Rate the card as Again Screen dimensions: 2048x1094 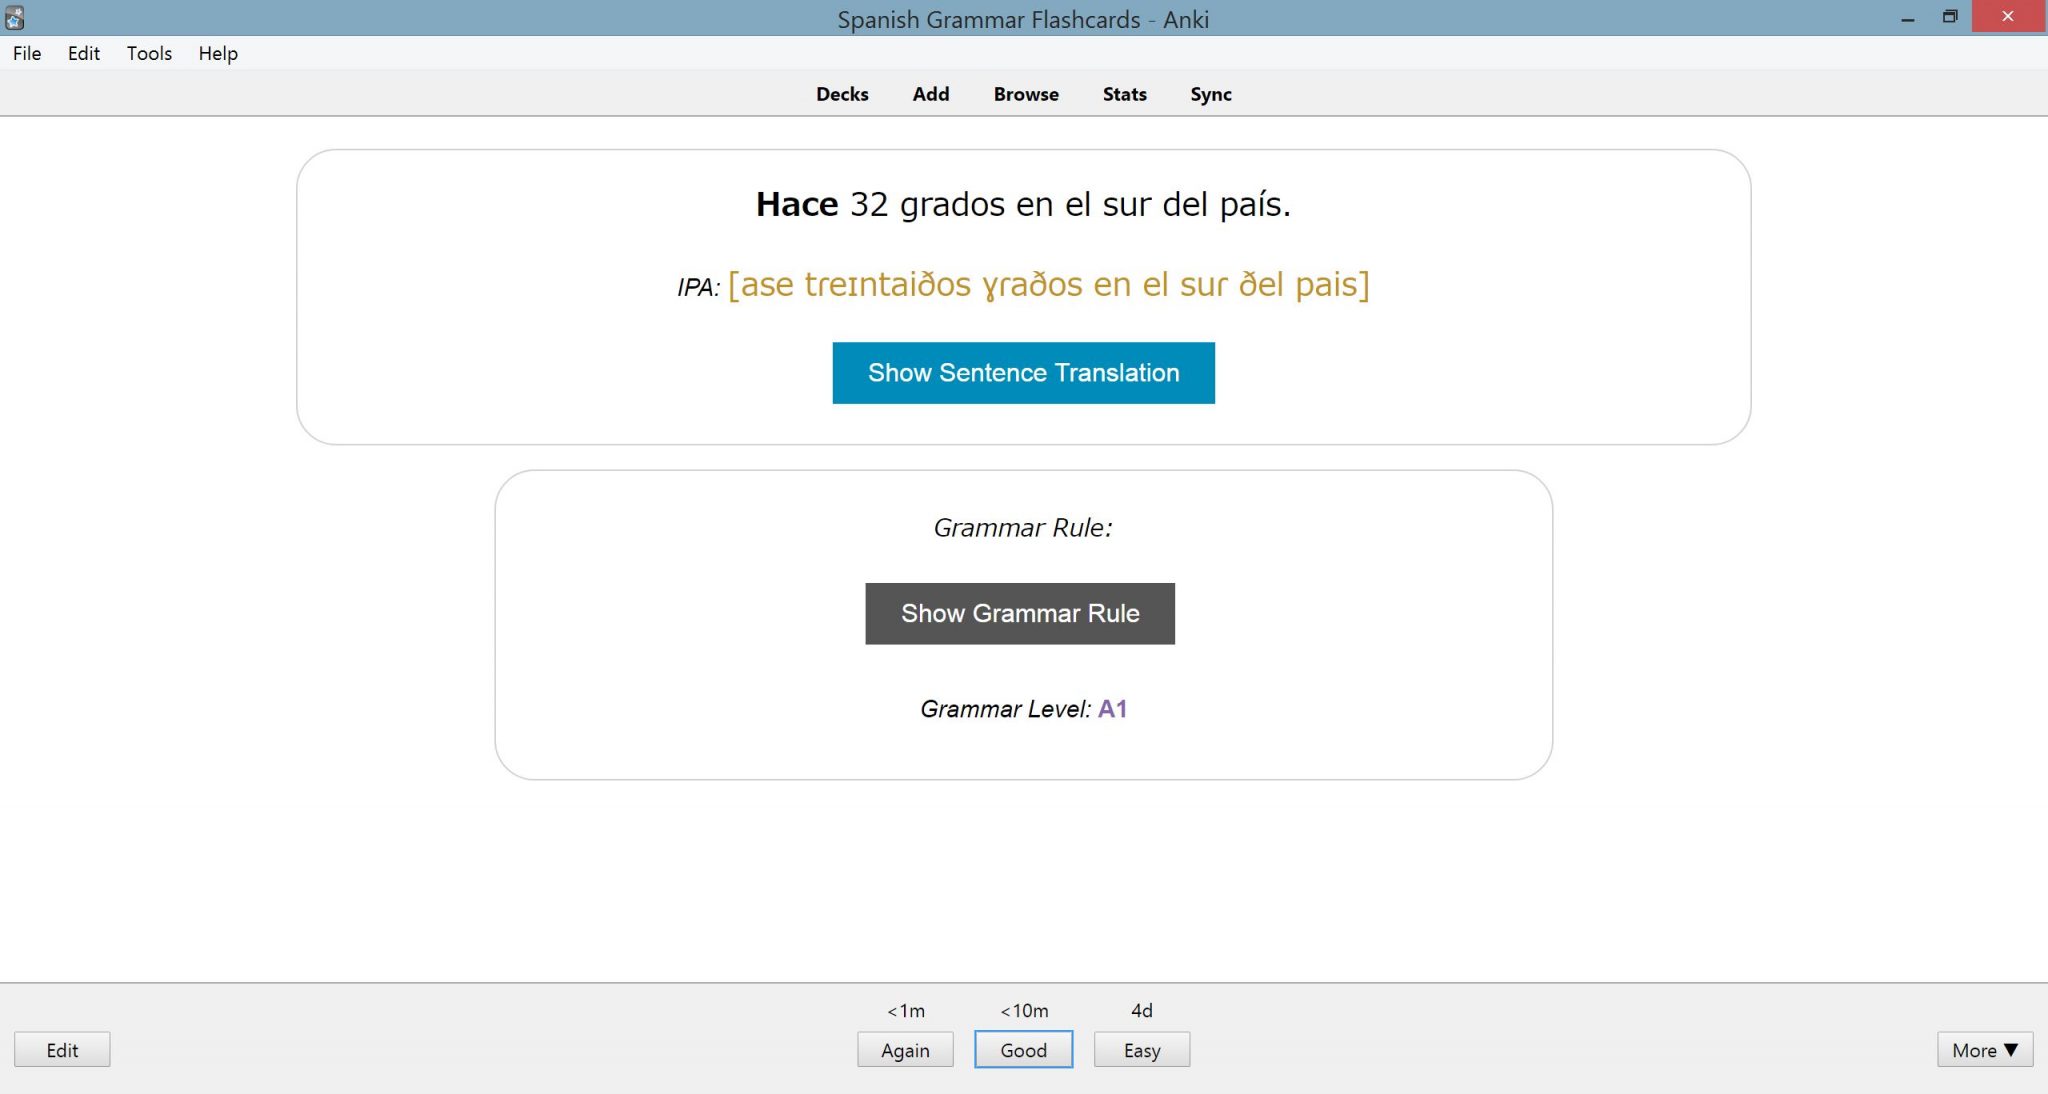pyautogui.click(x=905, y=1049)
